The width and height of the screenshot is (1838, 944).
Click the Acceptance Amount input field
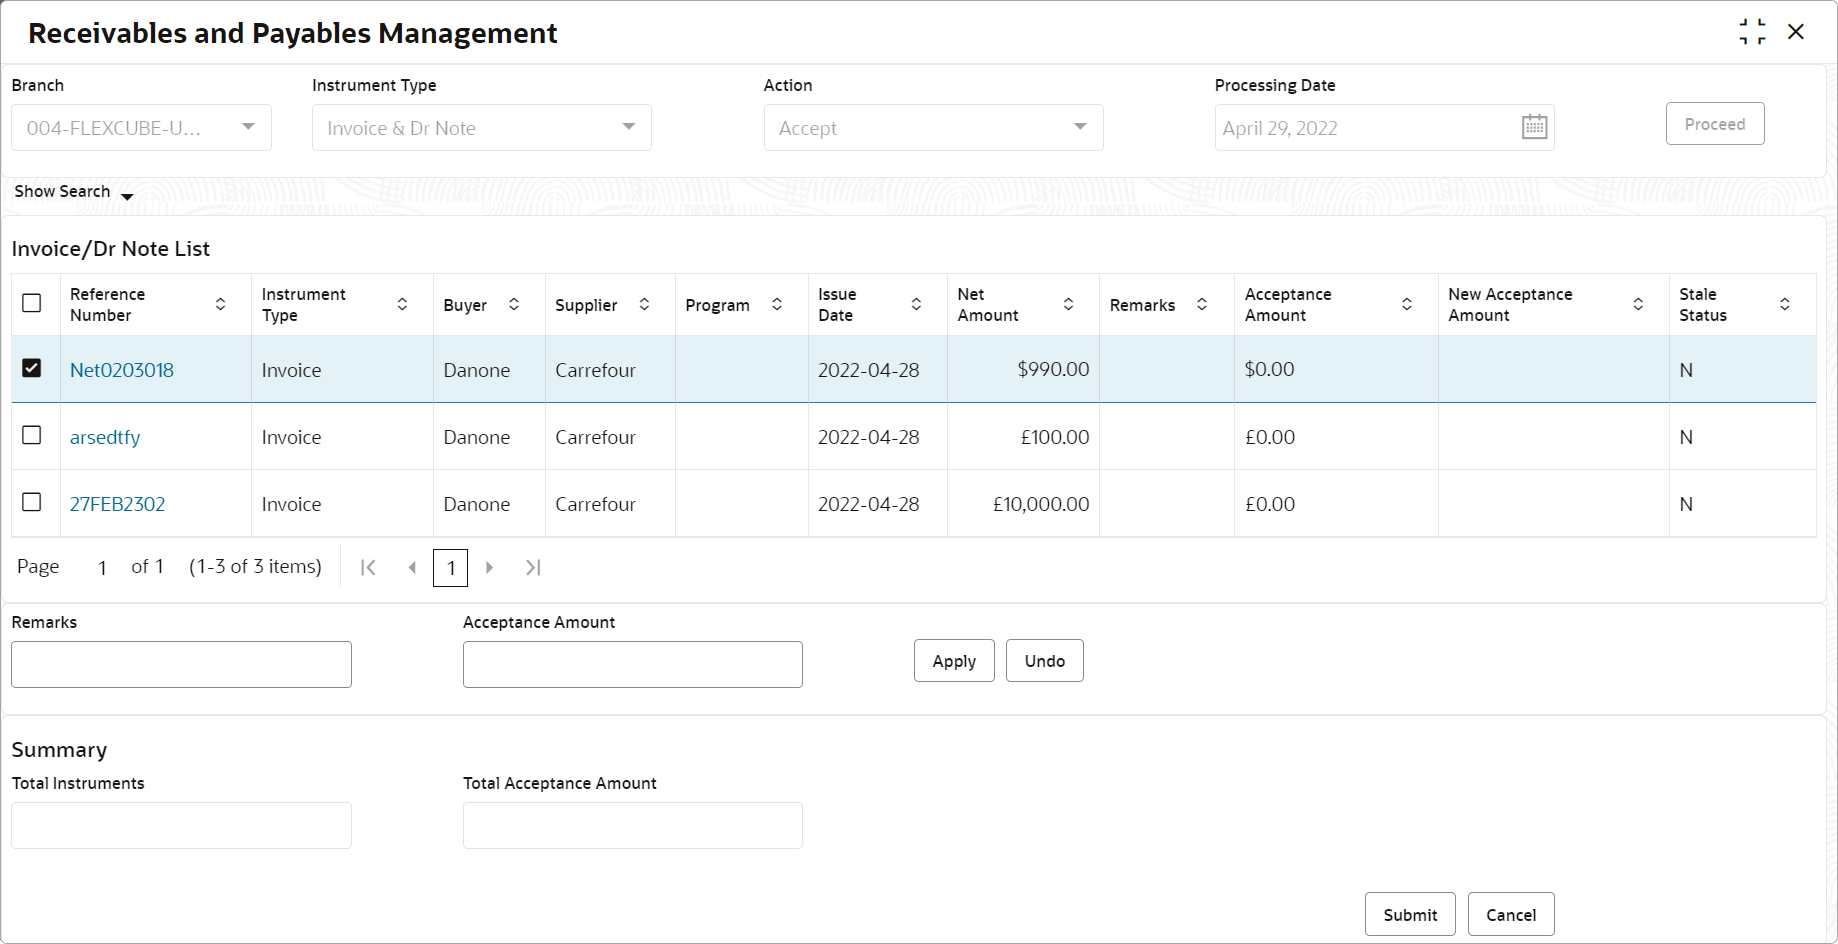(632, 664)
